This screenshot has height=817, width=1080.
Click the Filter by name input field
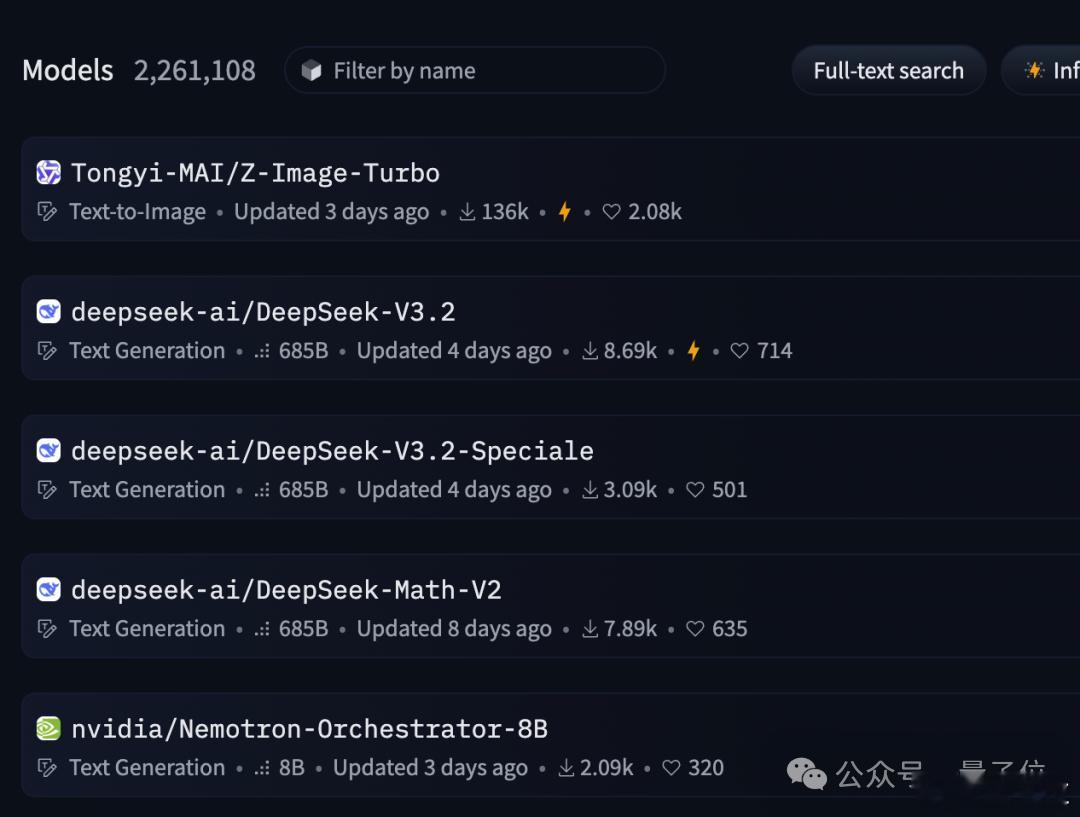[475, 70]
